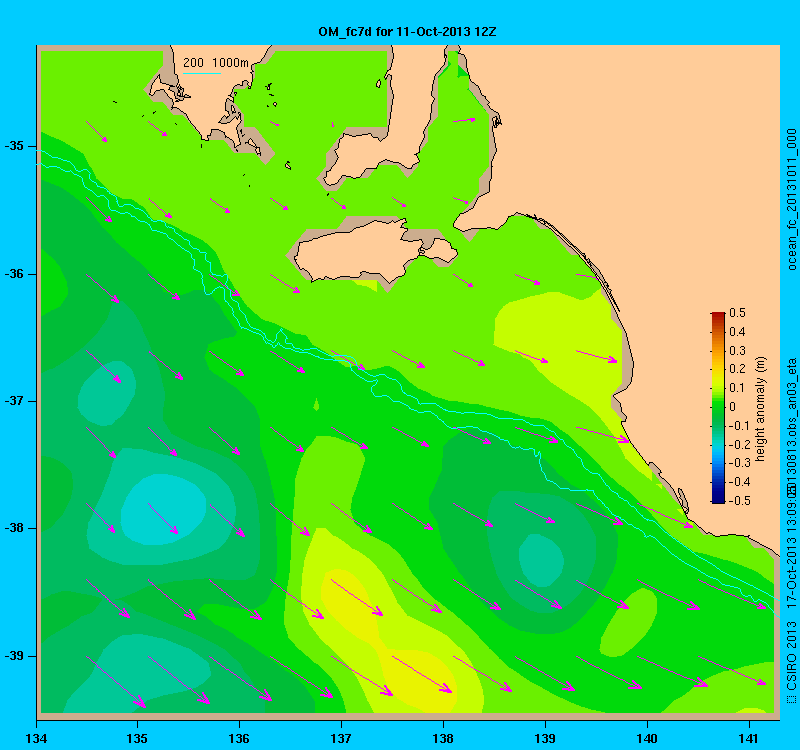Click the '-0.1' color bar label
Image resolution: width=800 pixels, height=750 pixels.
[x=737, y=426]
